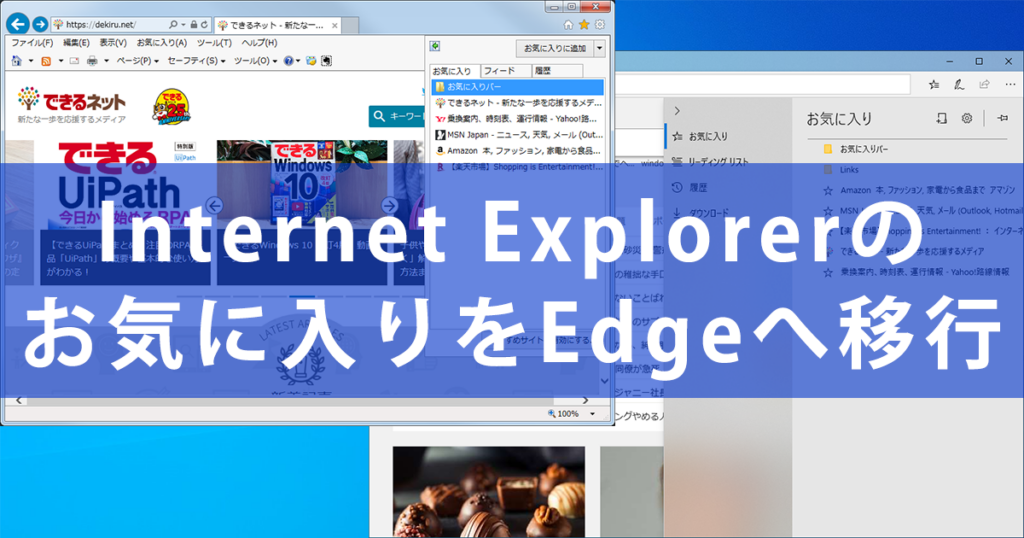Open the ページ(P) dropdown menu
The image size is (1024, 538).
pos(137,61)
